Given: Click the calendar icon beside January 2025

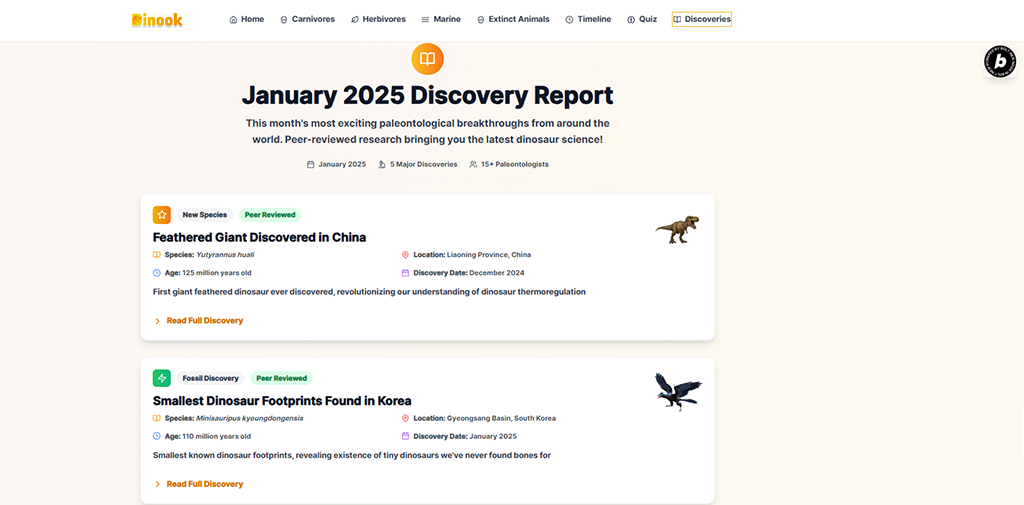Looking at the screenshot, I should coord(311,165).
